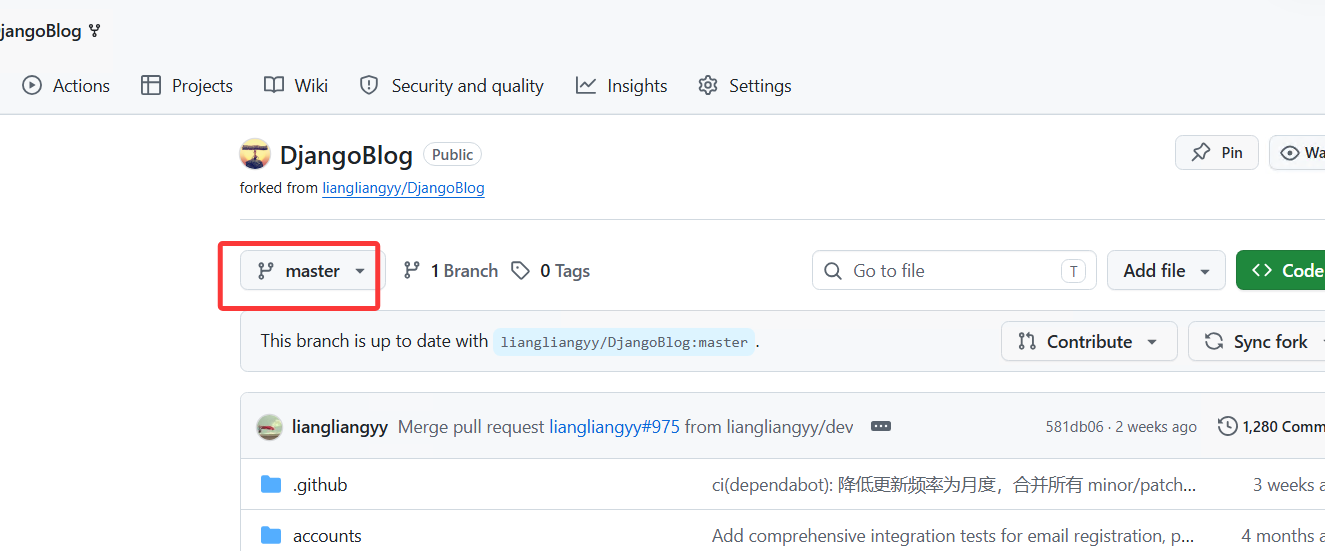The width and height of the screenshot is (1325, 551).
Task: Click the 'Merge pull request' commit message text
Action: (471, 427)
